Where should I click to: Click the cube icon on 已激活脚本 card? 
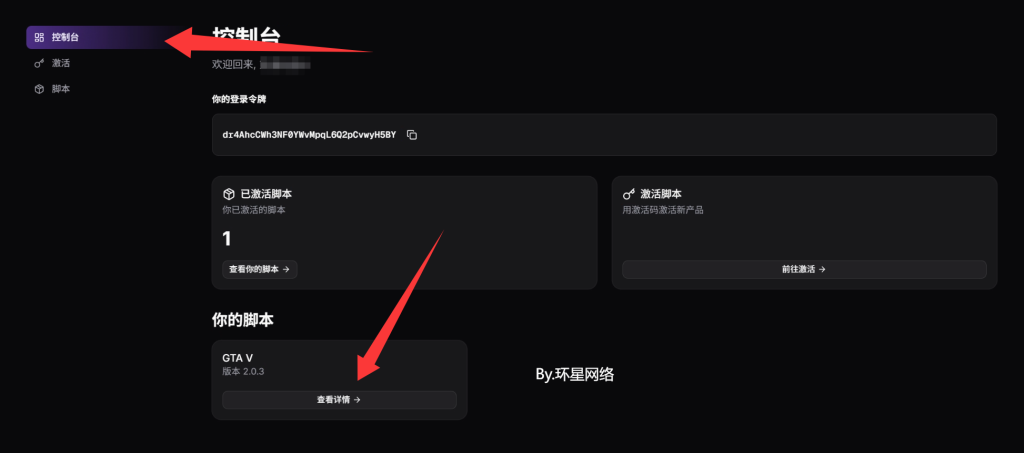(x=229, y=194)
